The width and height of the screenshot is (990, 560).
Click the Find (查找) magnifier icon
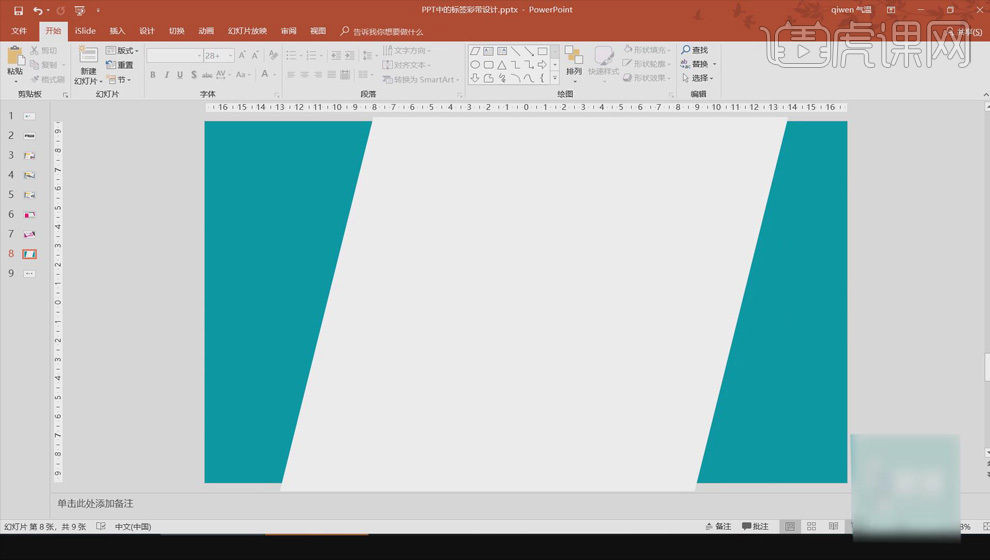[686, 50]
